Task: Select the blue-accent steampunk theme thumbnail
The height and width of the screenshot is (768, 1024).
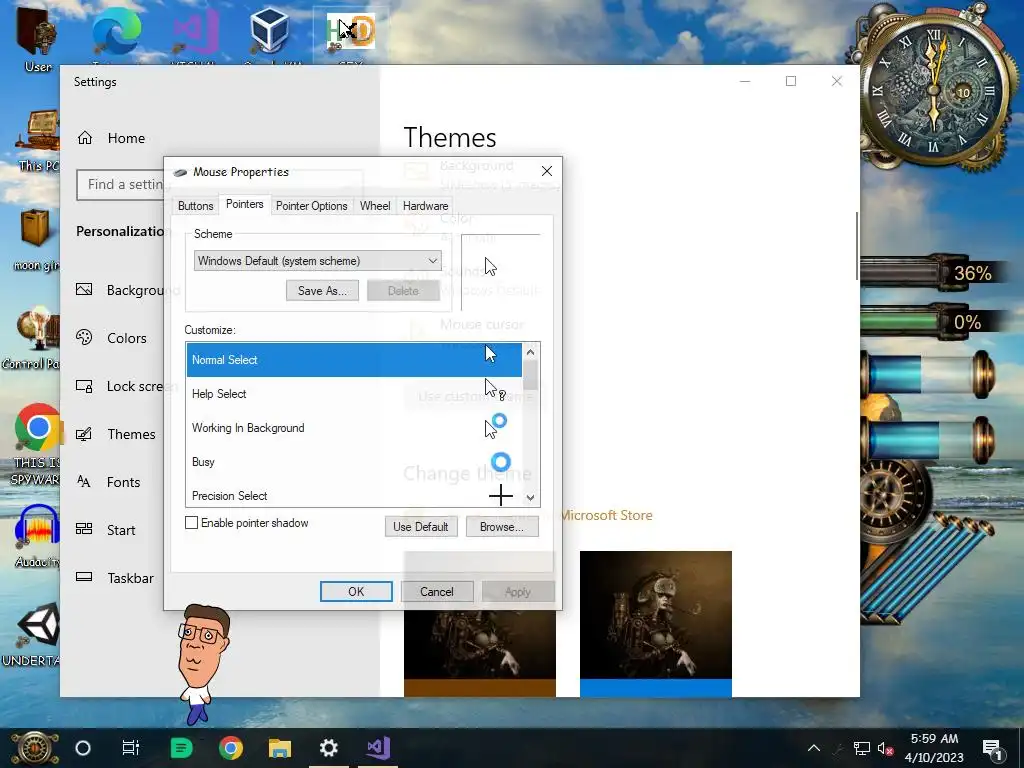Action: point(656,624)
